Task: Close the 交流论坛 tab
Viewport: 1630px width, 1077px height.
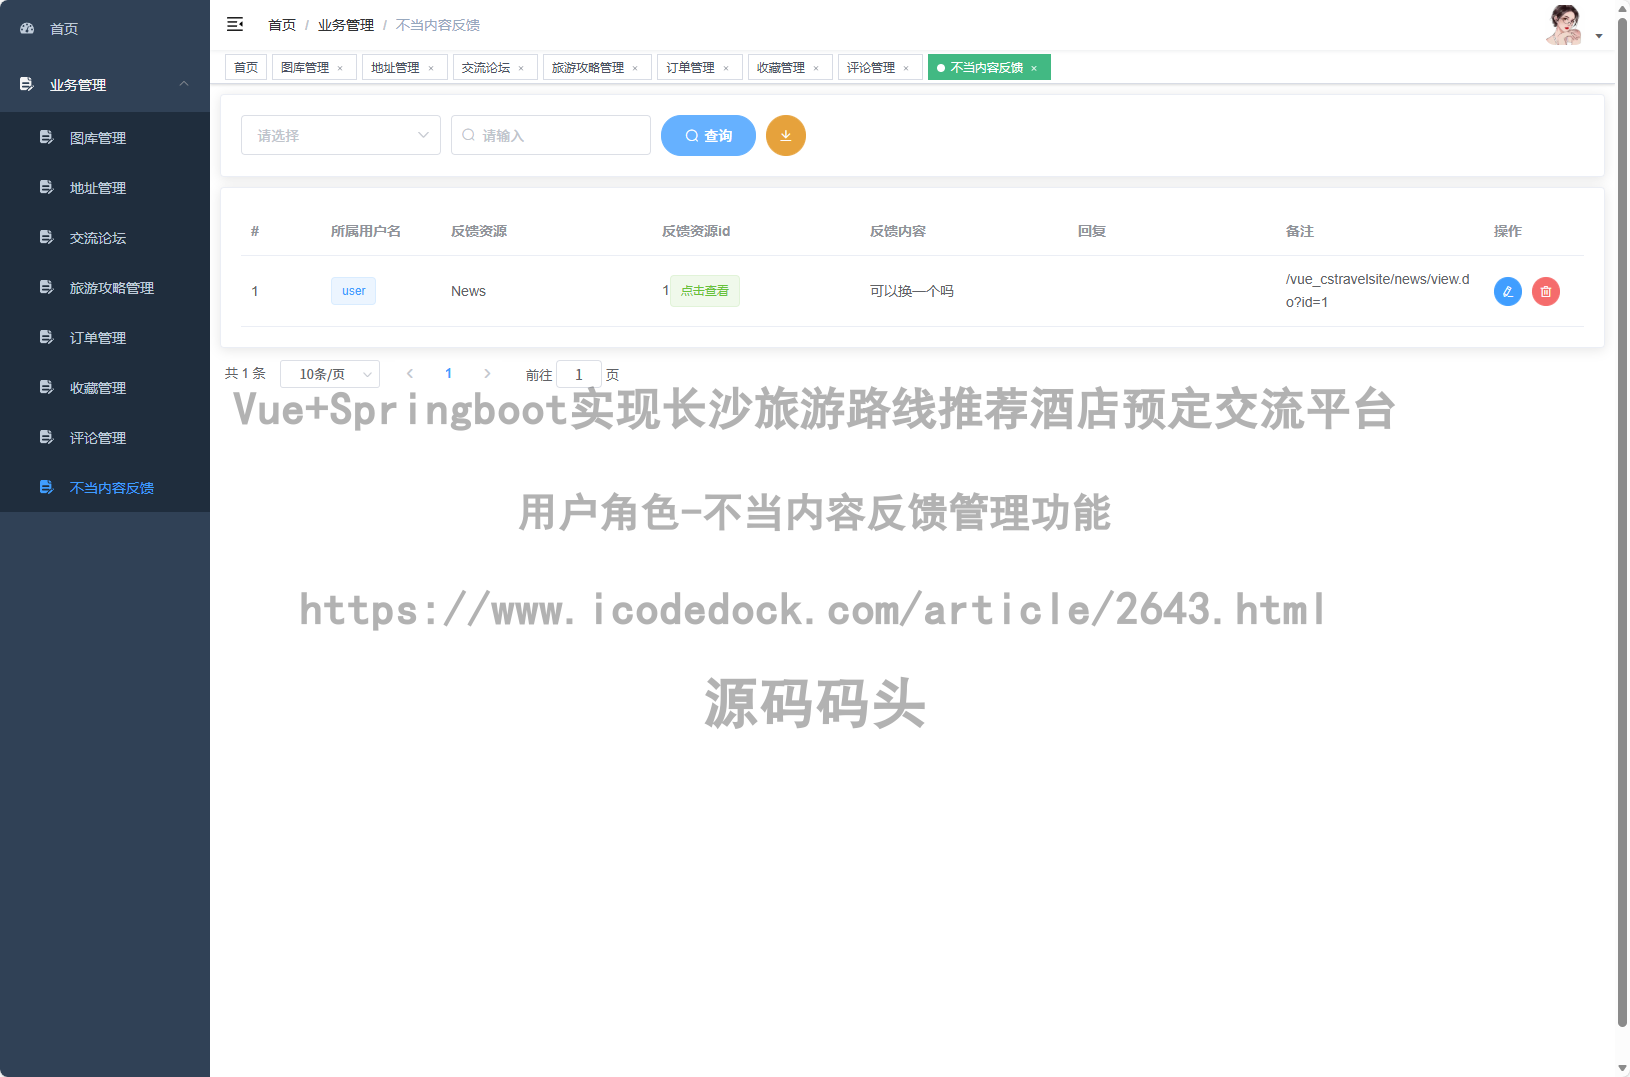Action: [521, 67]
